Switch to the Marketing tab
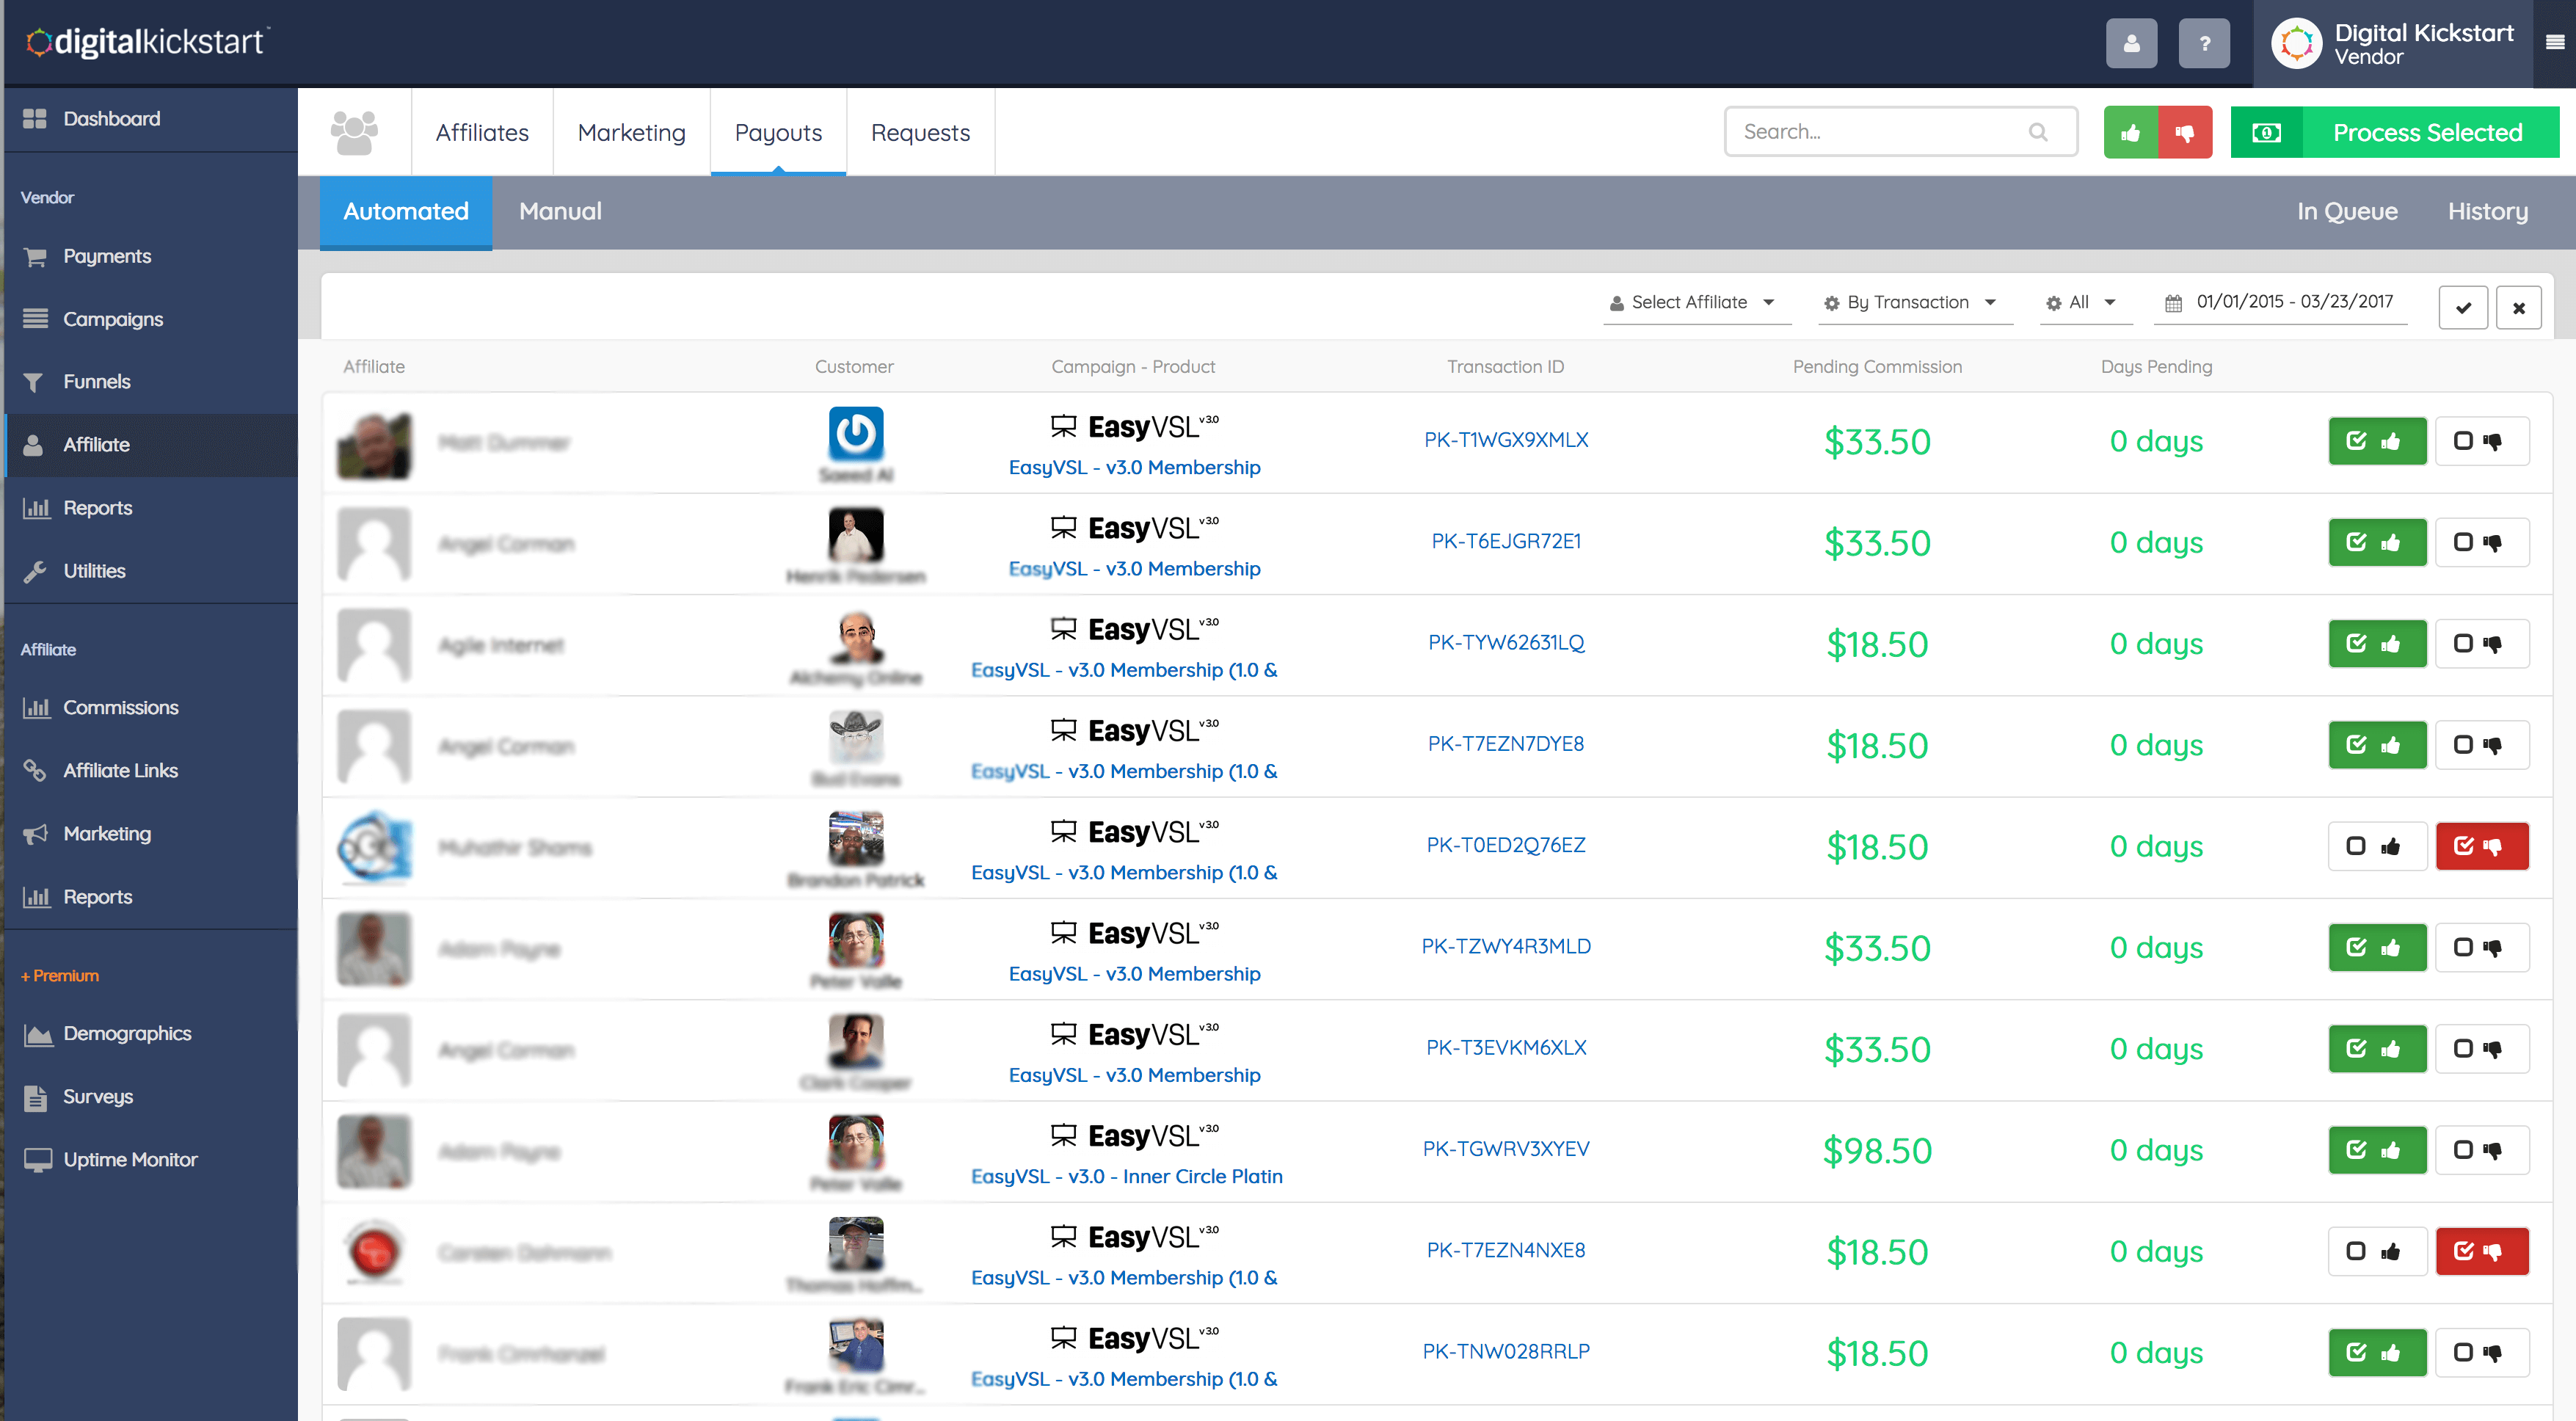The width and height of the screenshot is (2576, 1421). (x=632, y=133)
